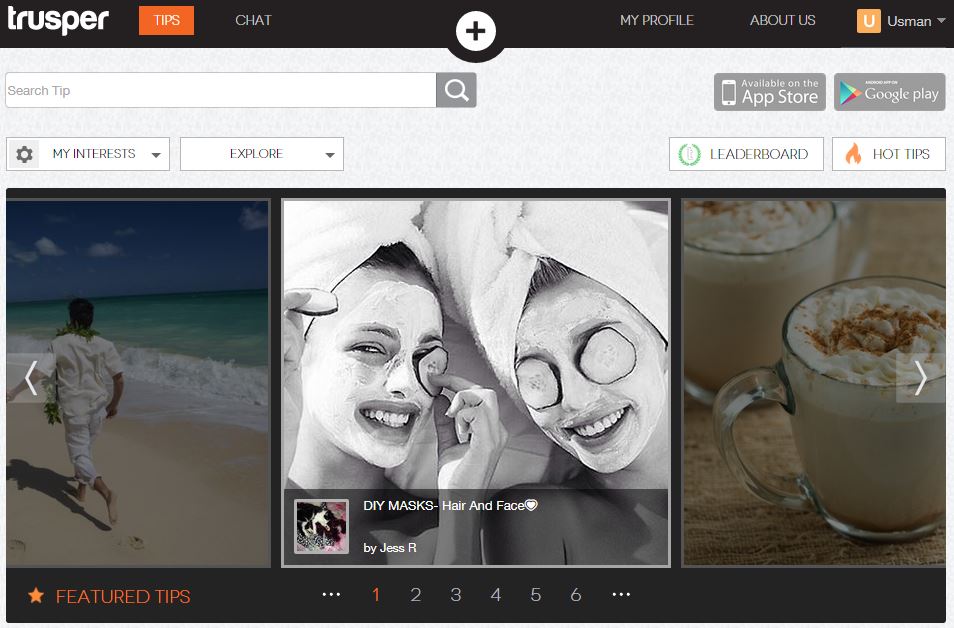Viewport: 954px width, 628px height.
Task: Click the right ellipsis pagination dots
Action: pyautogui.click(x=621, y=595)
